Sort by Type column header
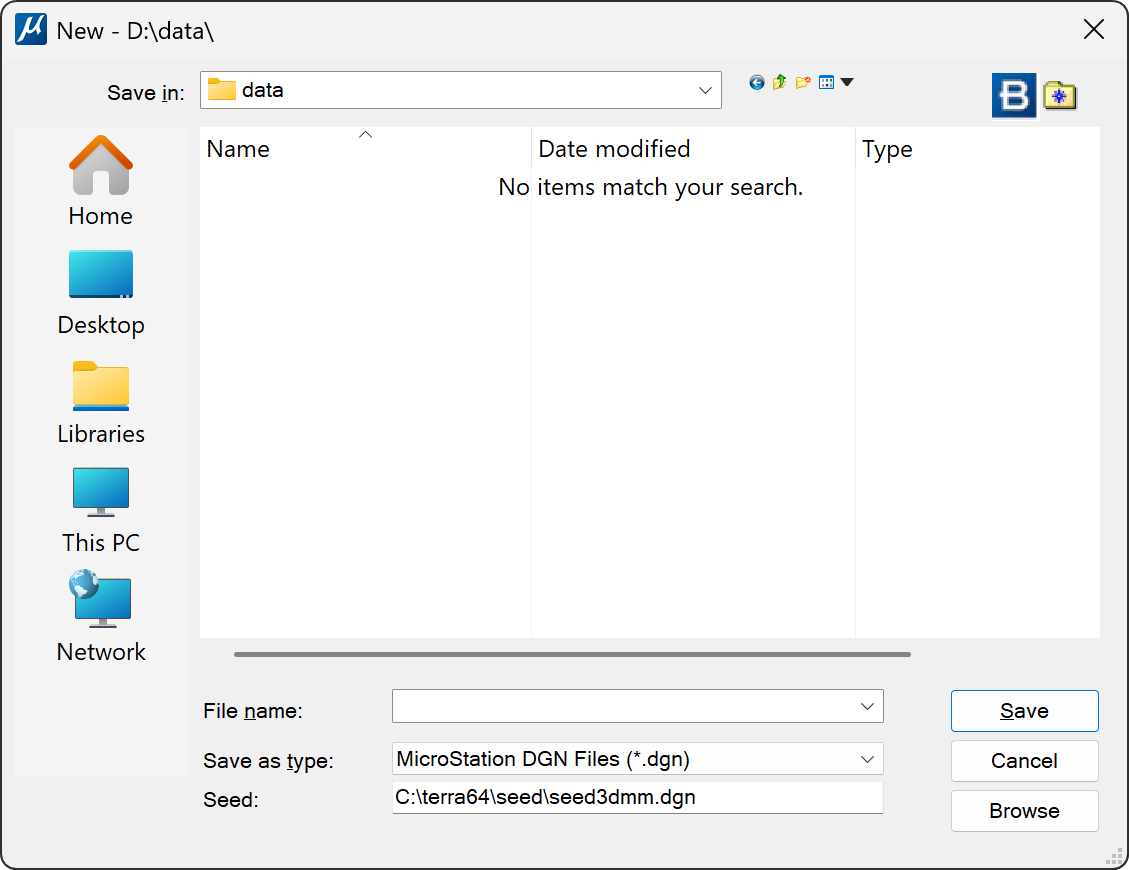This screenshot has height=870, width=1129. click(978, 148)
